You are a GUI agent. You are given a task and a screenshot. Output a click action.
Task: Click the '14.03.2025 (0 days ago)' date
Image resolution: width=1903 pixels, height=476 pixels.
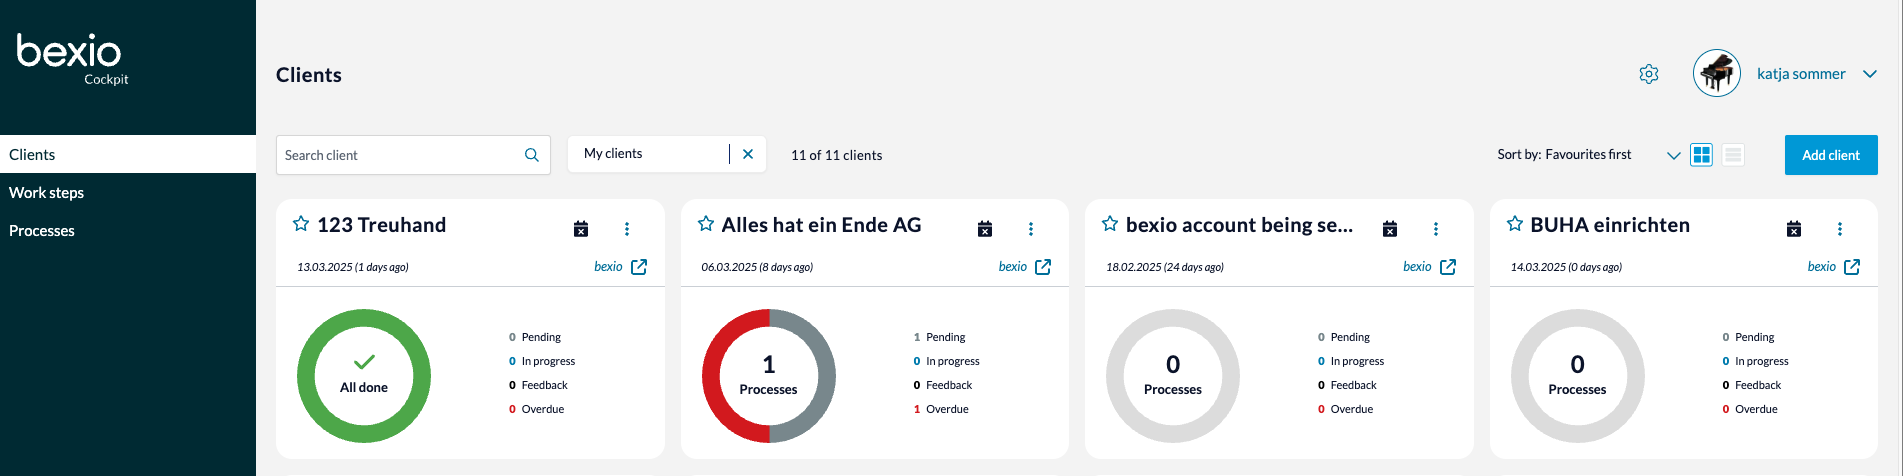pos(1566,267)
